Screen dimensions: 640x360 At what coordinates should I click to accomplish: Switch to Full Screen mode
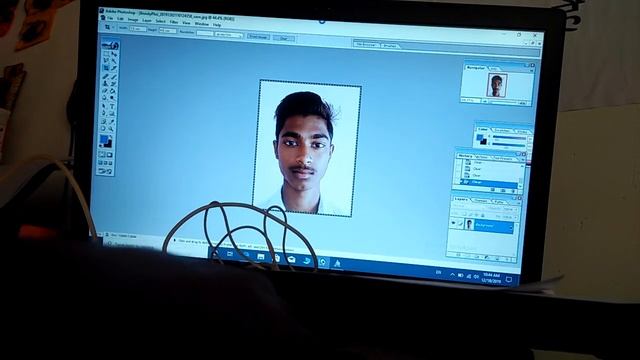[x=111, y=163]
